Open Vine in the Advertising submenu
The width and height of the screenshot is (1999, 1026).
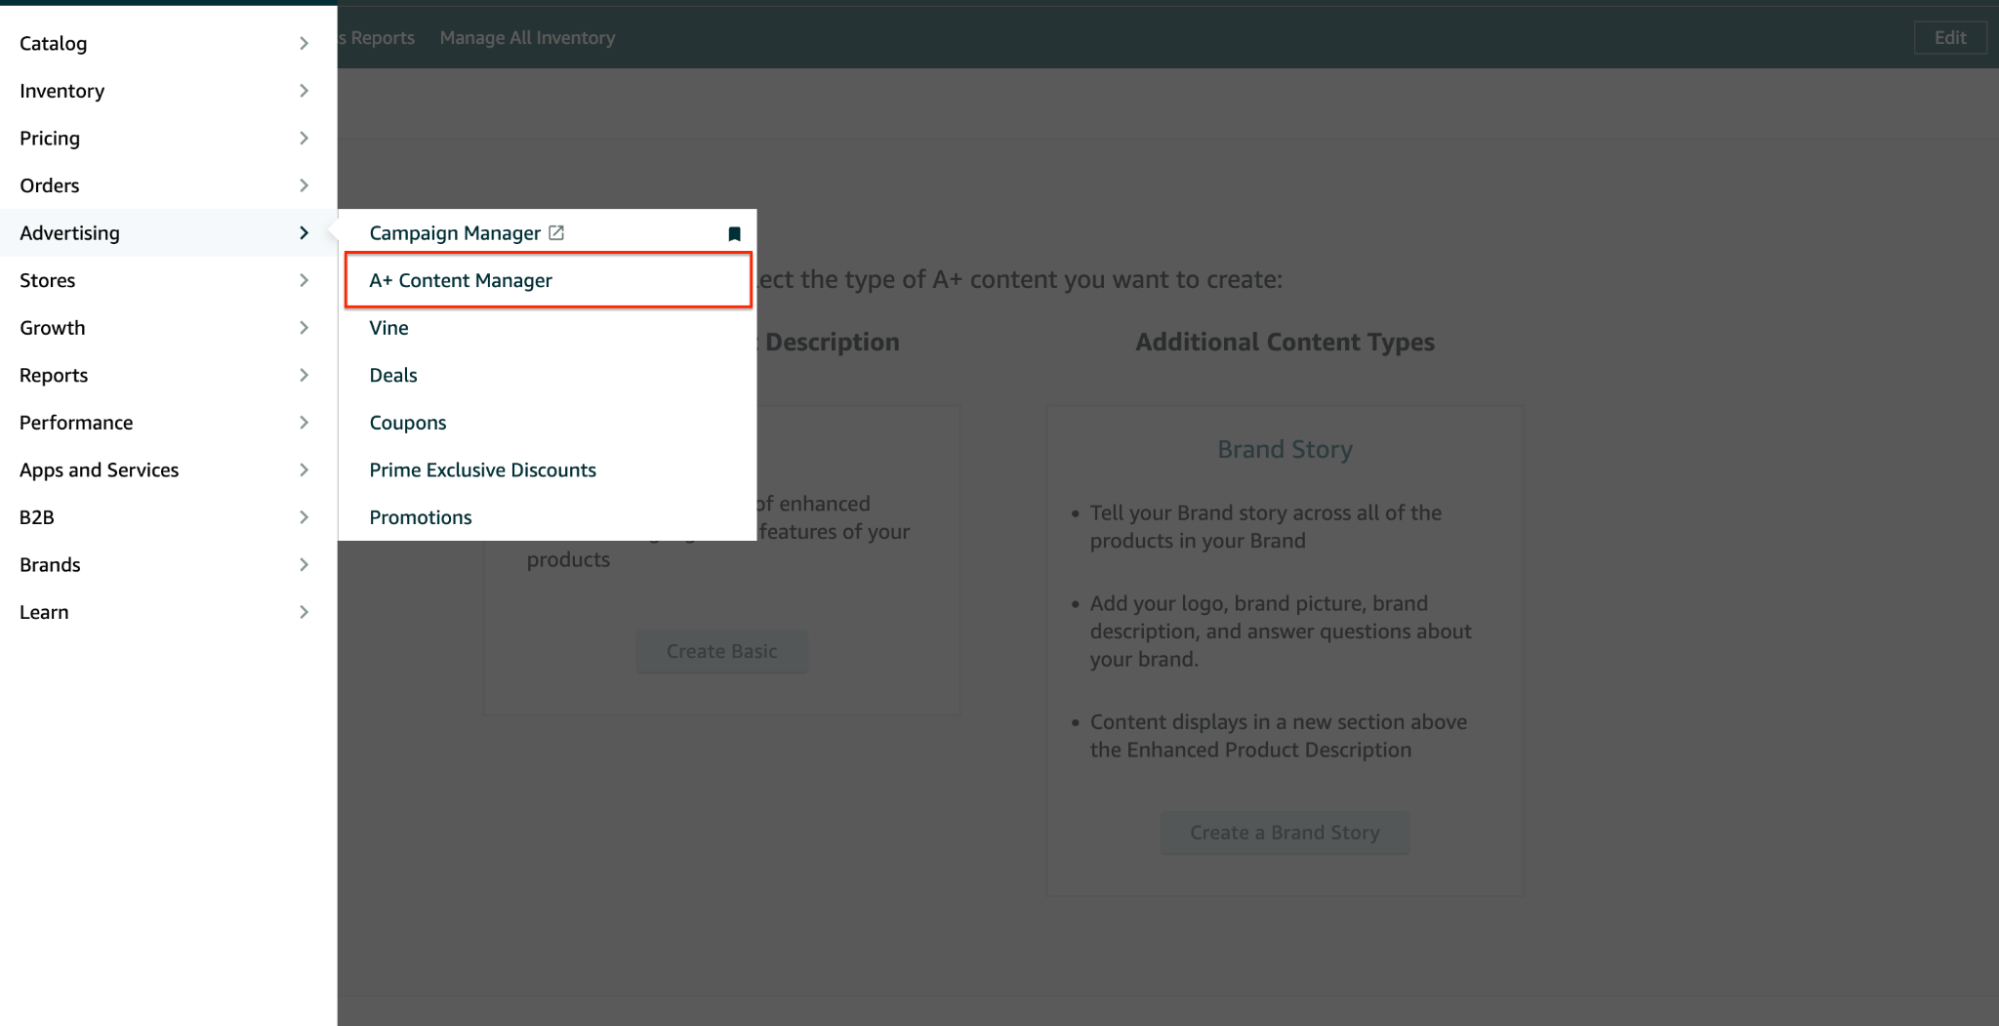(389, 328)
